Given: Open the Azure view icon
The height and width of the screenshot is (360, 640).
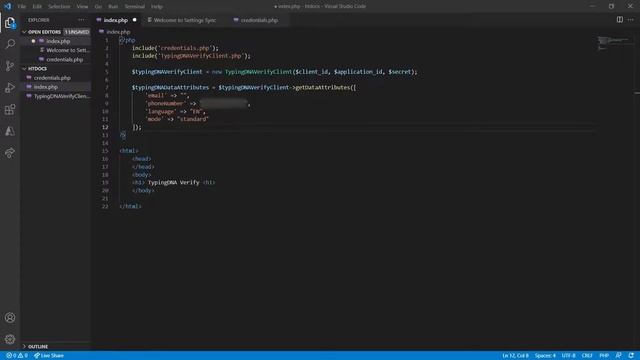Looking at the screenshot, I should point(10,131).
